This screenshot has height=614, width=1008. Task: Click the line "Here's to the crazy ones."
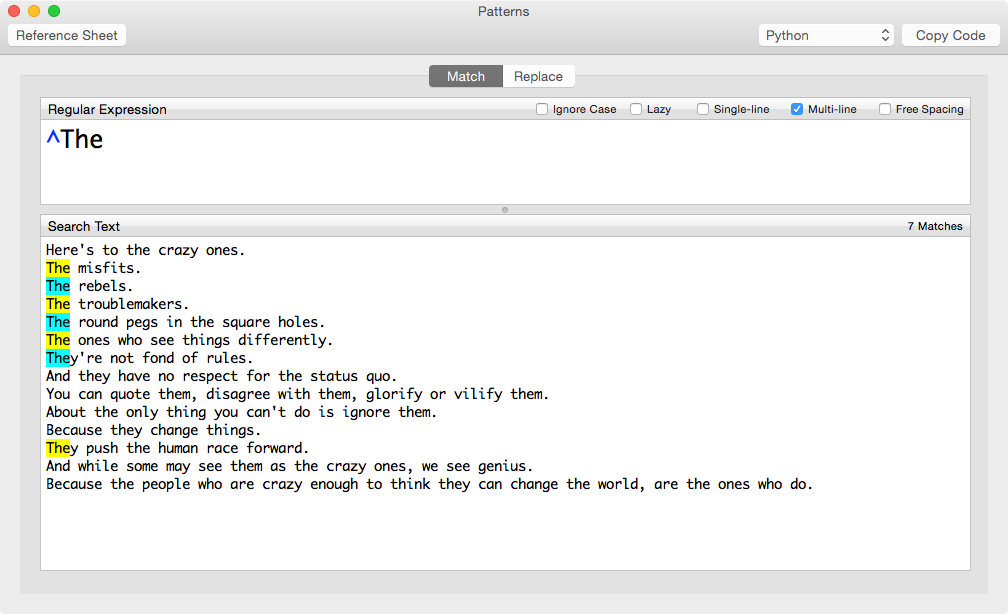point(145,250)
